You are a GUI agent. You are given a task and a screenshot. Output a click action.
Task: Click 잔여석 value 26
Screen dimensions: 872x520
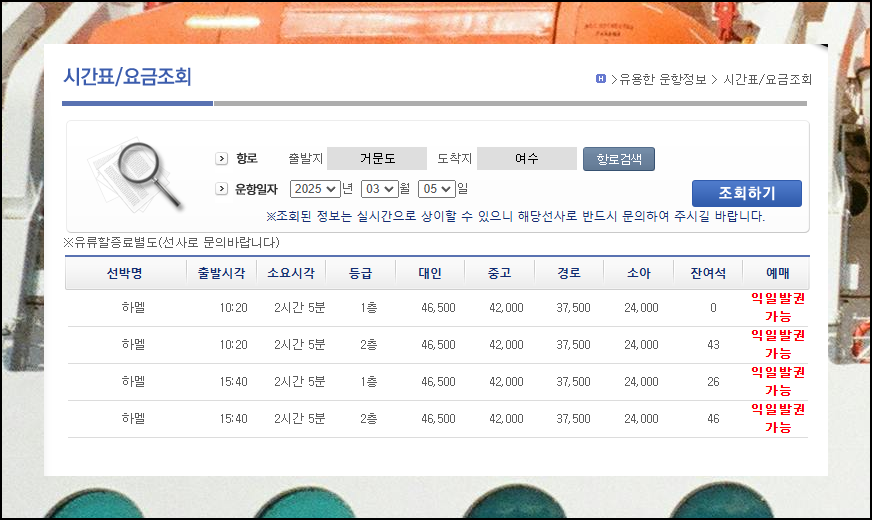coord(713,382)
